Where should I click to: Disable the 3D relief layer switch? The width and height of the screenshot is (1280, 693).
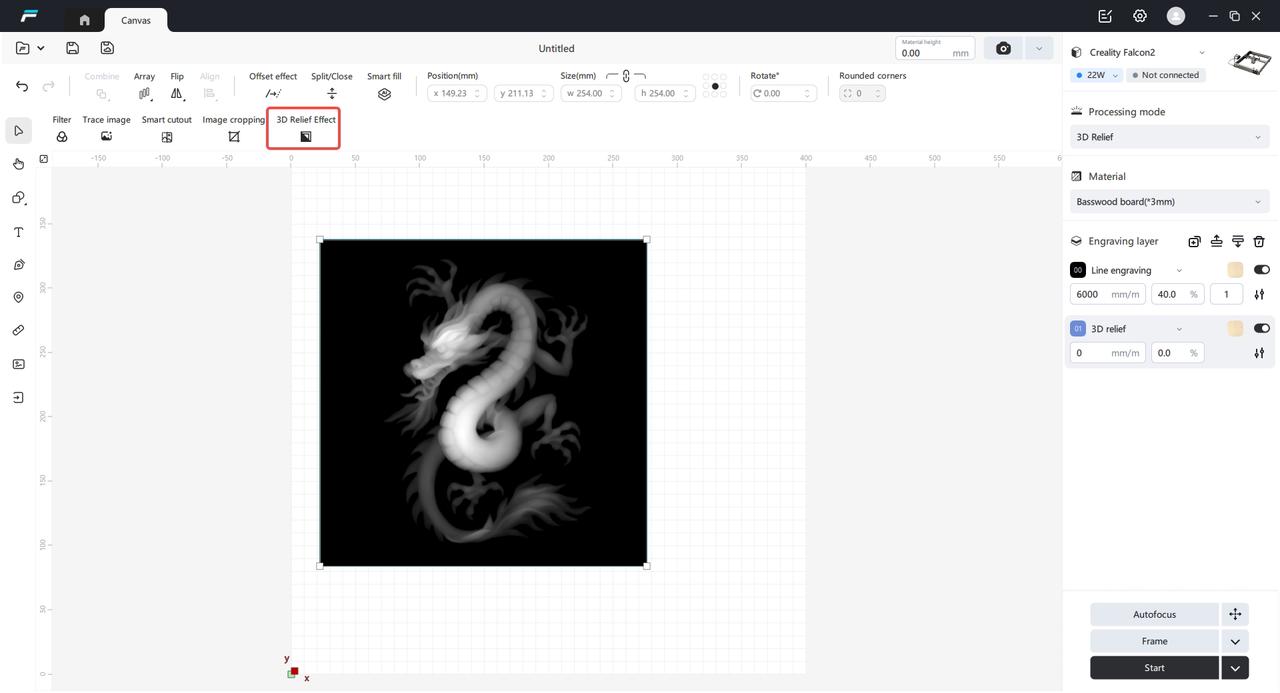click(x=1261, y=328)
